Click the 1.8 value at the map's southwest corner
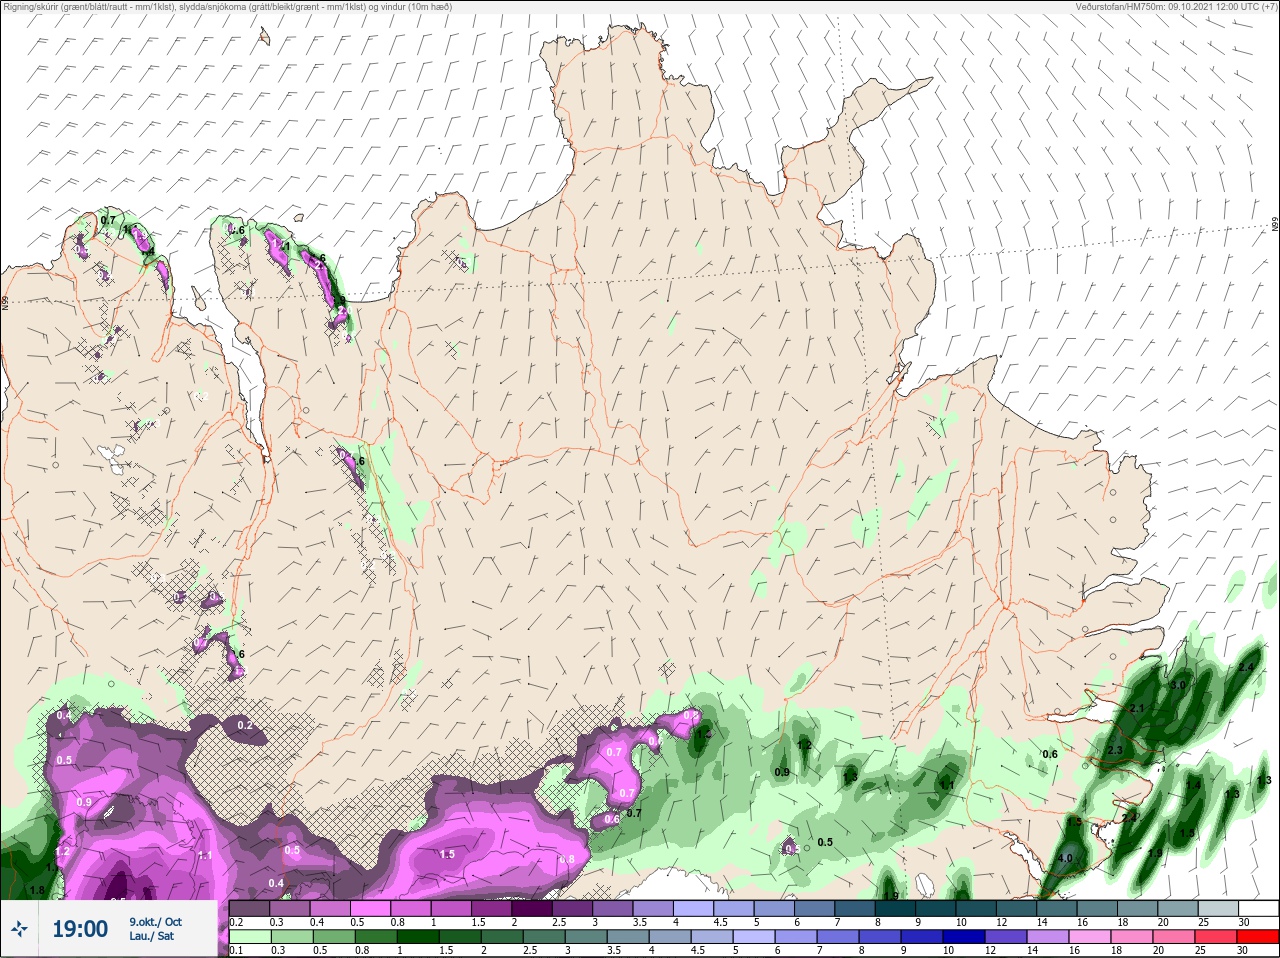The height and width of the screenshot is (958, 1280). click(x=37, y=890)
